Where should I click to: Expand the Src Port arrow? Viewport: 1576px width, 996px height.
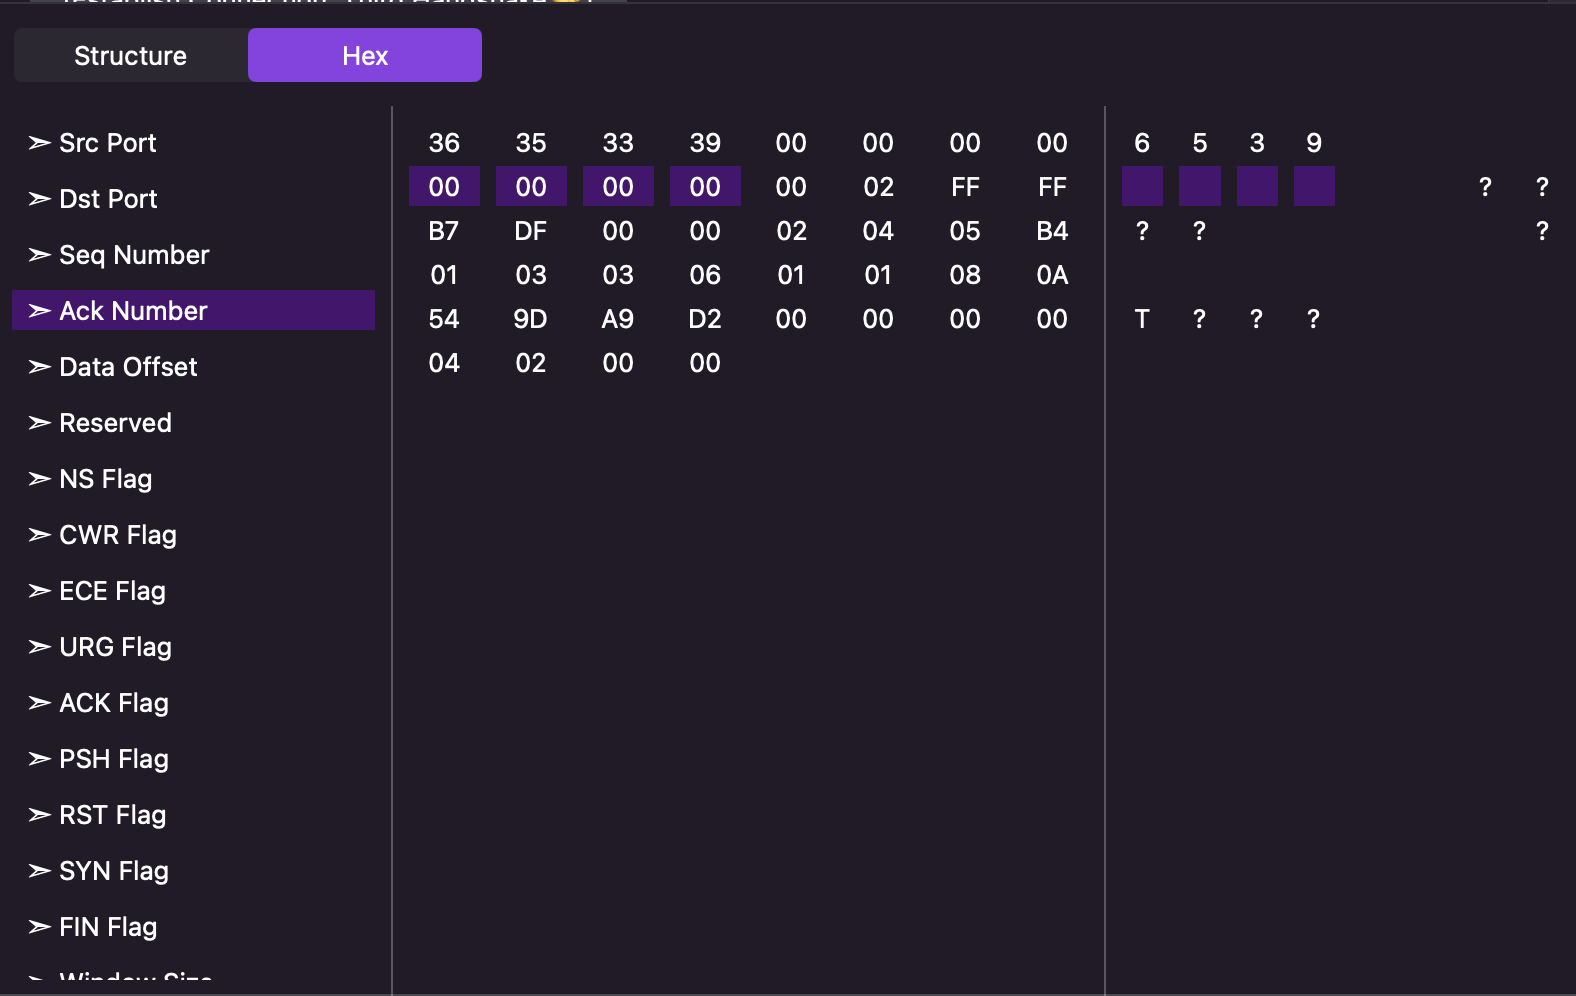pos(40,143)
